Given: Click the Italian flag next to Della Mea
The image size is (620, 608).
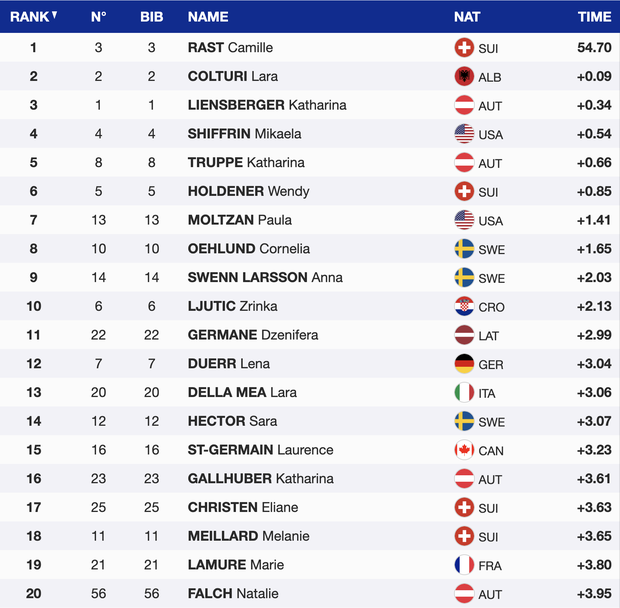Looking at the screenshot, I should [464, 393].
